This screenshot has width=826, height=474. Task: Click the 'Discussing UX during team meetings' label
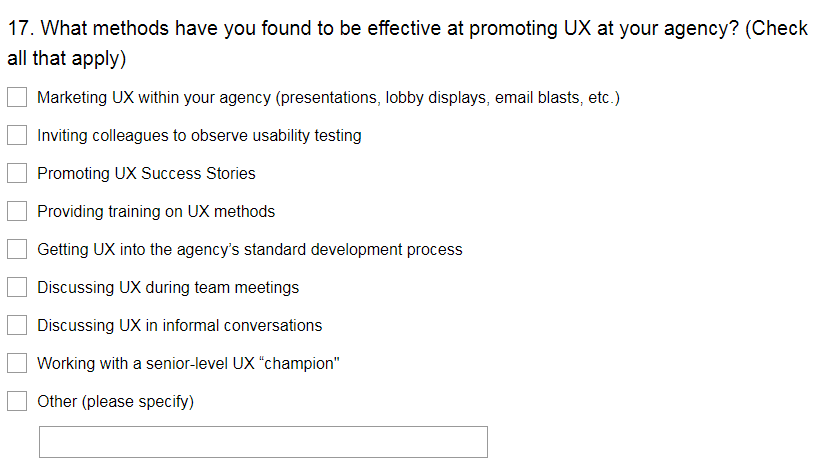[168, 287]
